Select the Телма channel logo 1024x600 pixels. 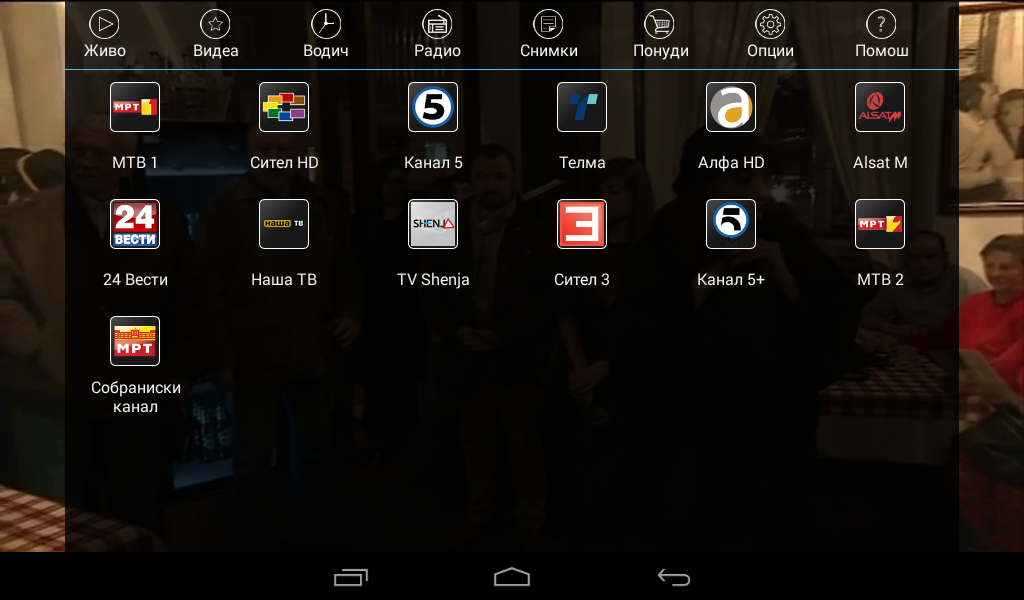click(x=582, y=107)
